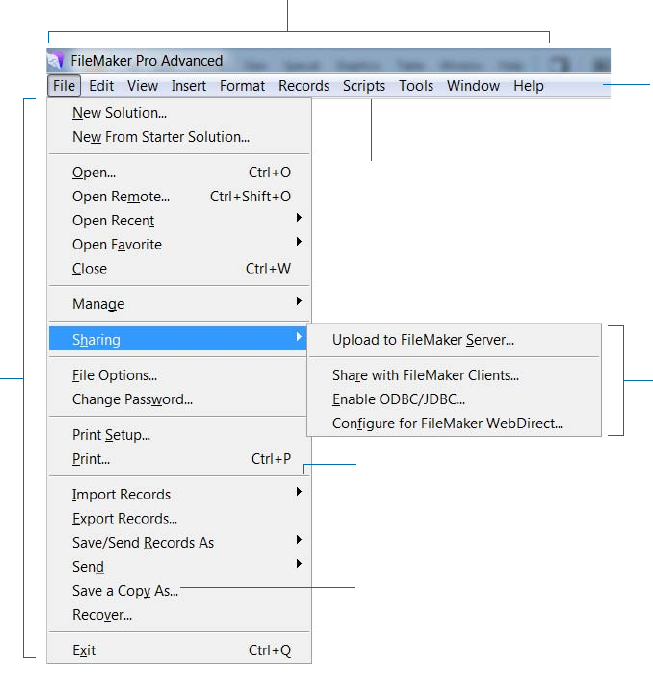
Task: Expand the Manage submenu
Action: click(x=179, y=304)
